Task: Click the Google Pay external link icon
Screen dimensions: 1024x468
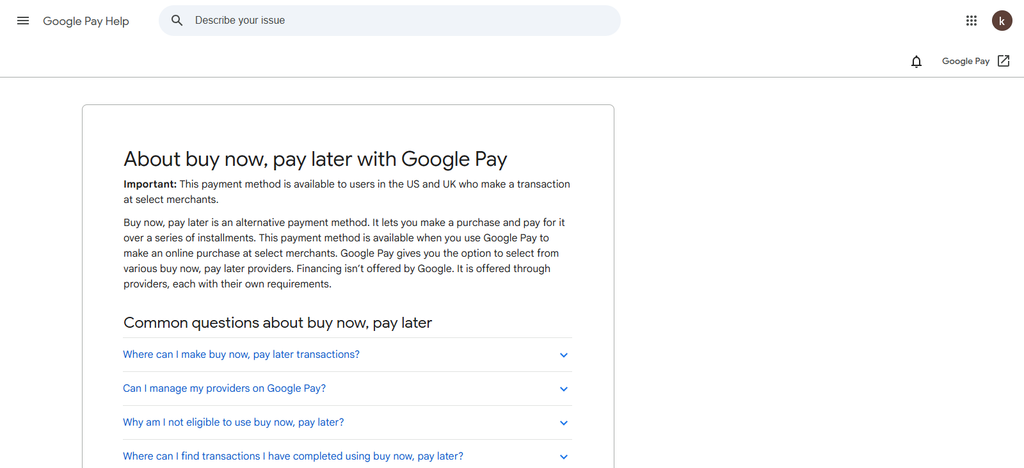Action: click(1004, 61)
